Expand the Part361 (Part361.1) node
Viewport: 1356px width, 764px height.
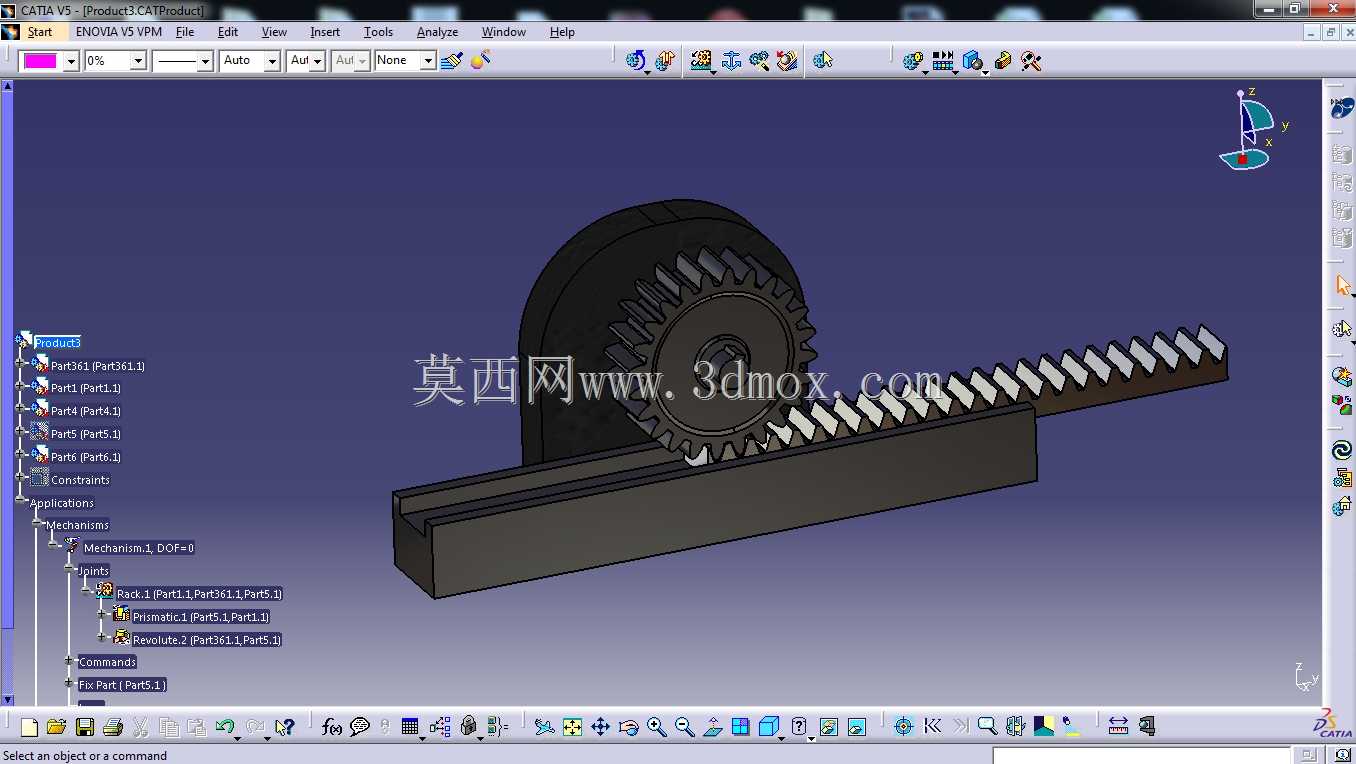coord(21,363)
